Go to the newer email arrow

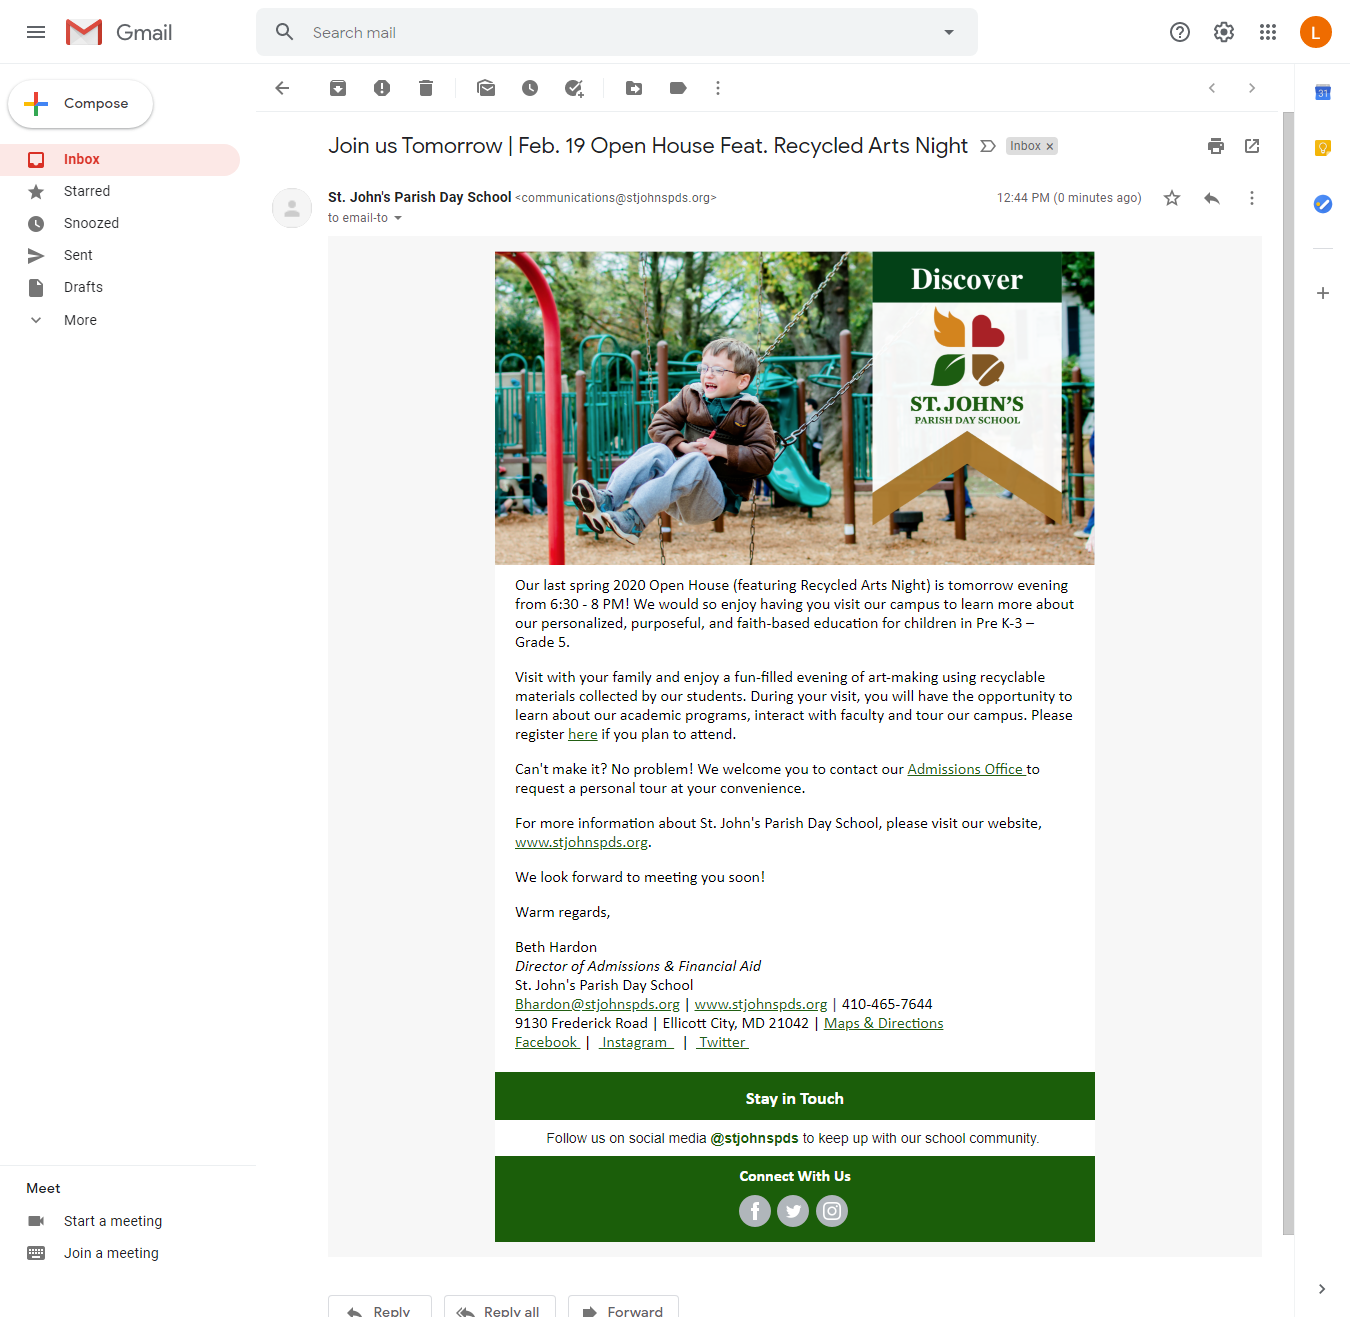point(1212,88)
